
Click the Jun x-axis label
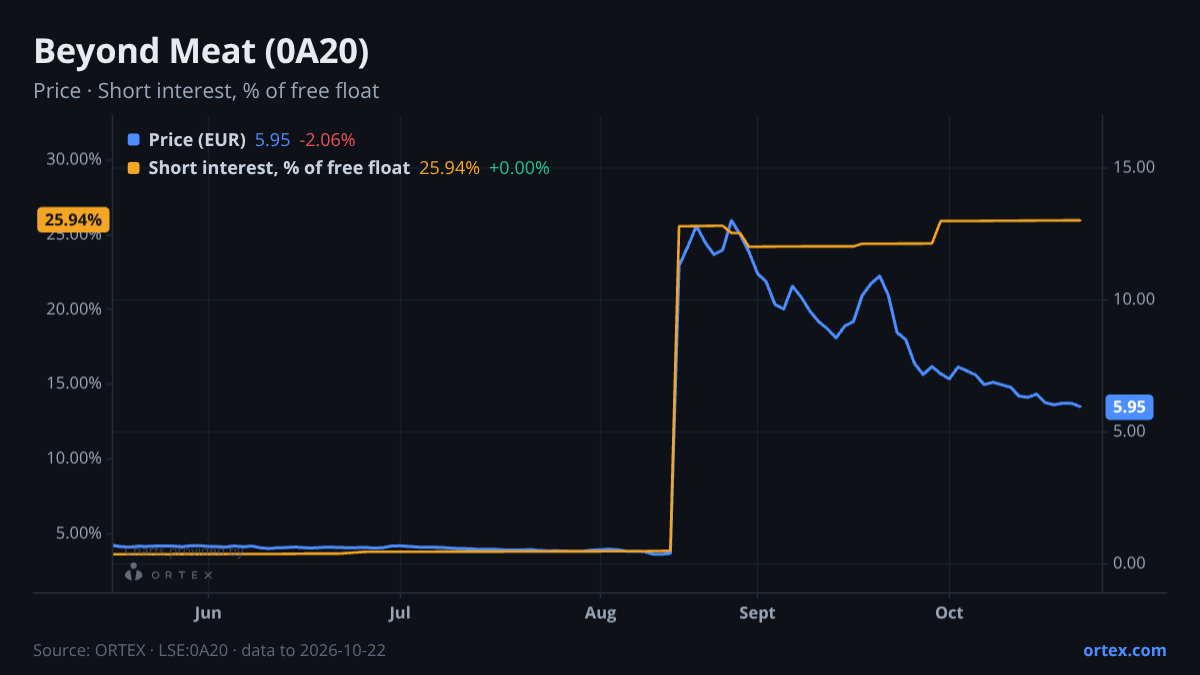[208, 613]
